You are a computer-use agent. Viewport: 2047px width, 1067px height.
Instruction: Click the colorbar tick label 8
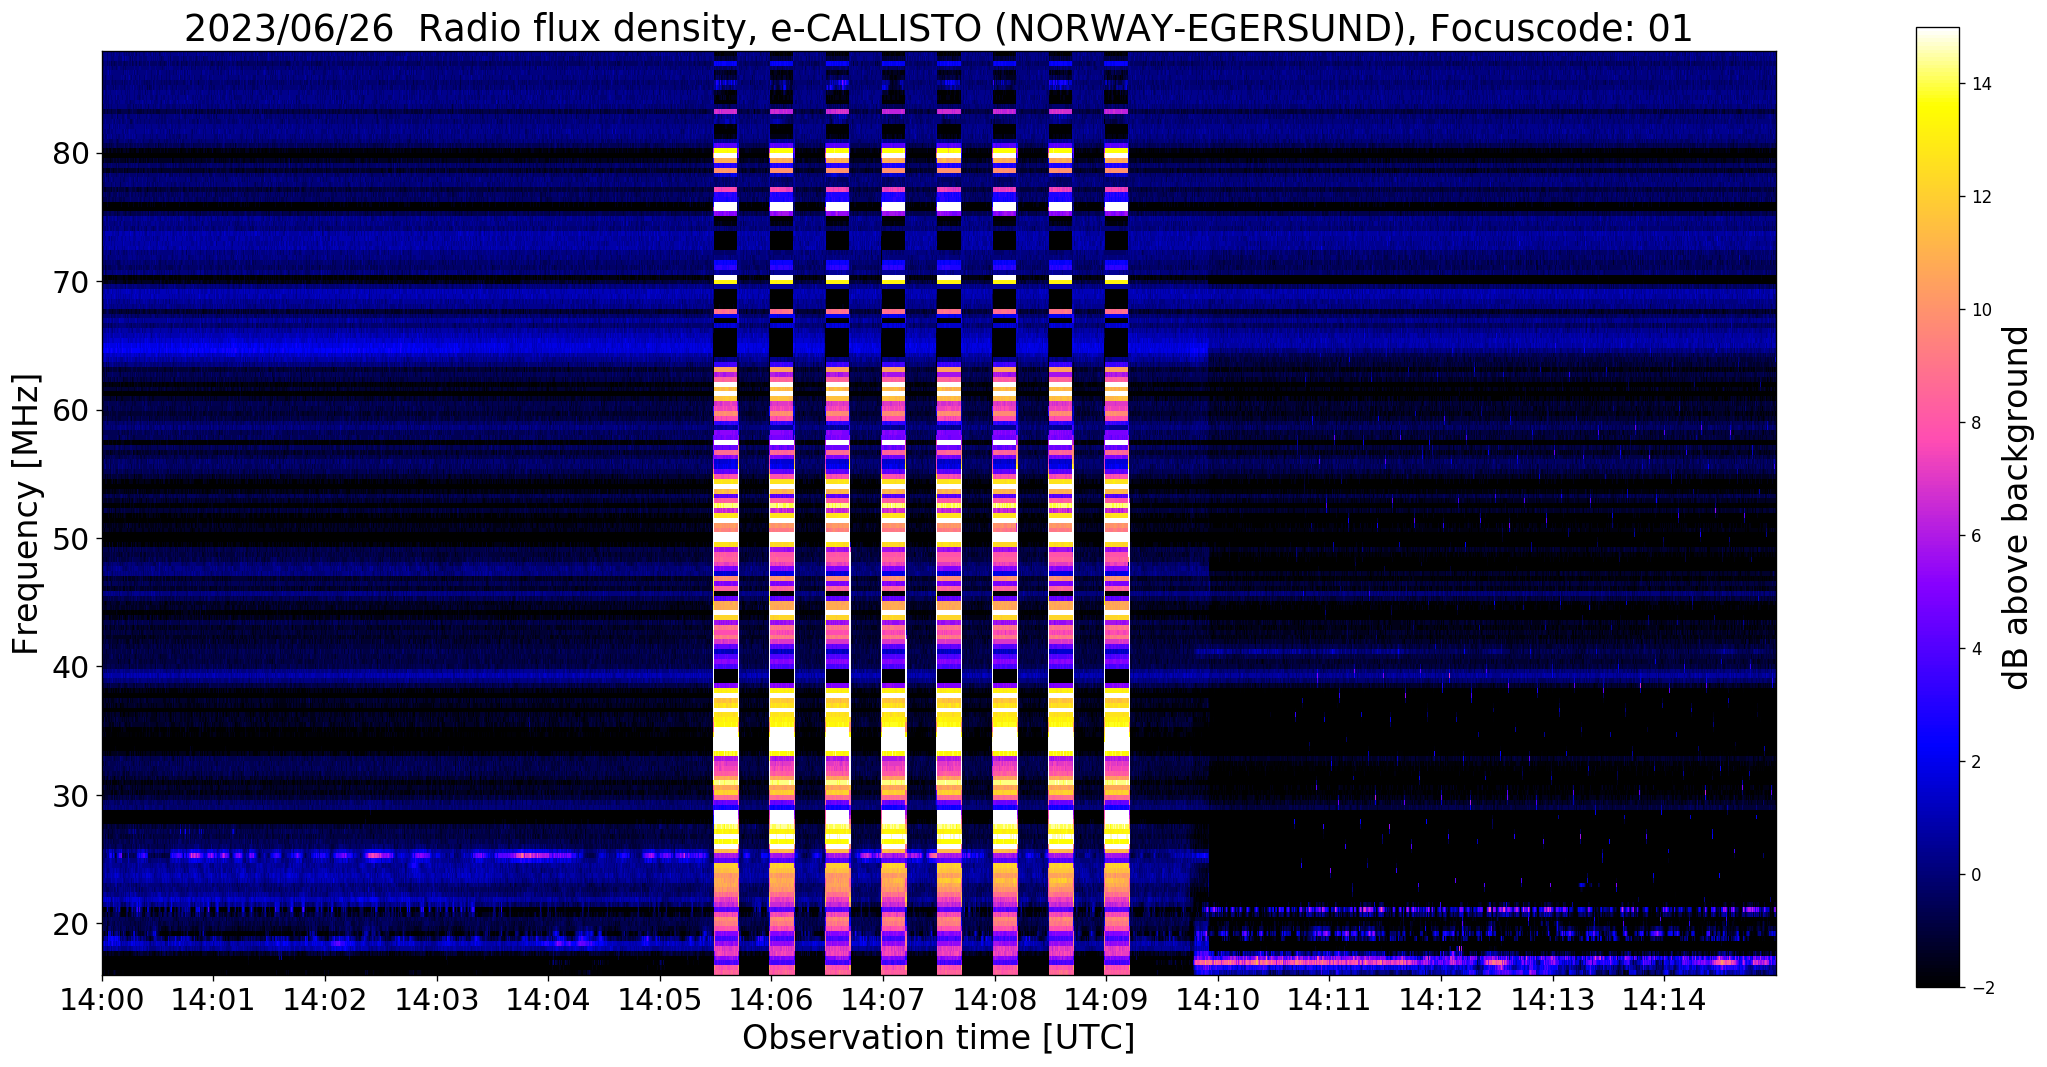1975,423
